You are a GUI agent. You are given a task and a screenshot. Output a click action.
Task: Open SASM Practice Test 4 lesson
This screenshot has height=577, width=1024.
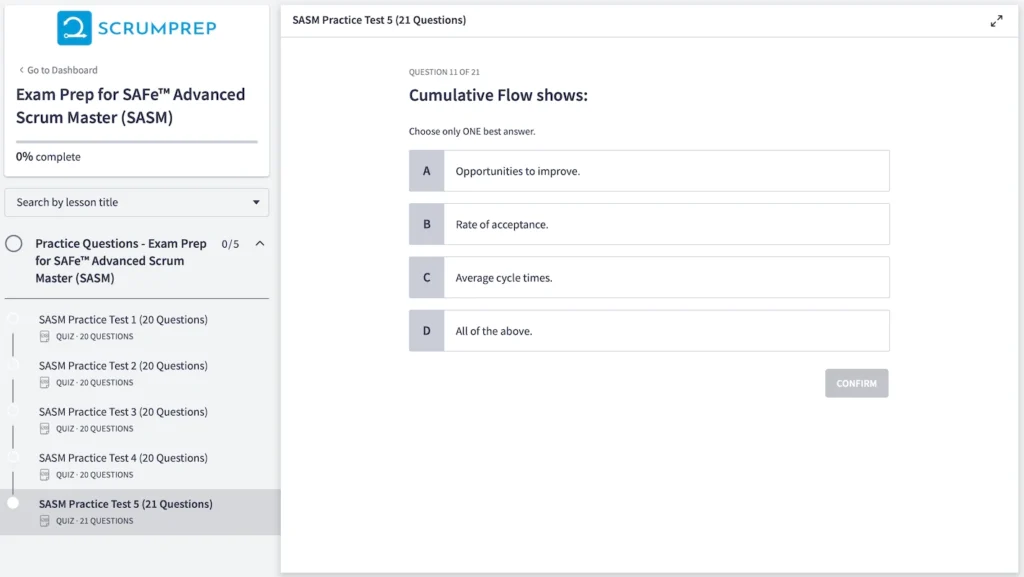pos(123,458)
